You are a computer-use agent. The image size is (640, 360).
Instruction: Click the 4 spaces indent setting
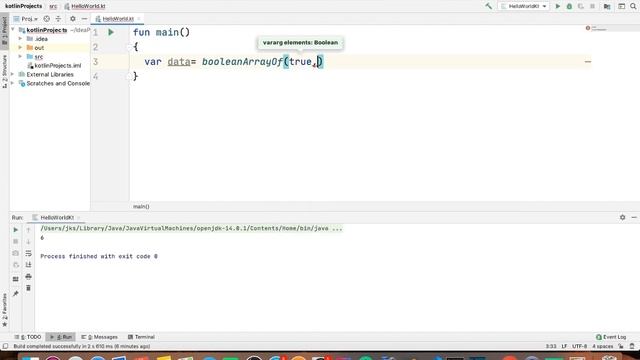[603, 347]
